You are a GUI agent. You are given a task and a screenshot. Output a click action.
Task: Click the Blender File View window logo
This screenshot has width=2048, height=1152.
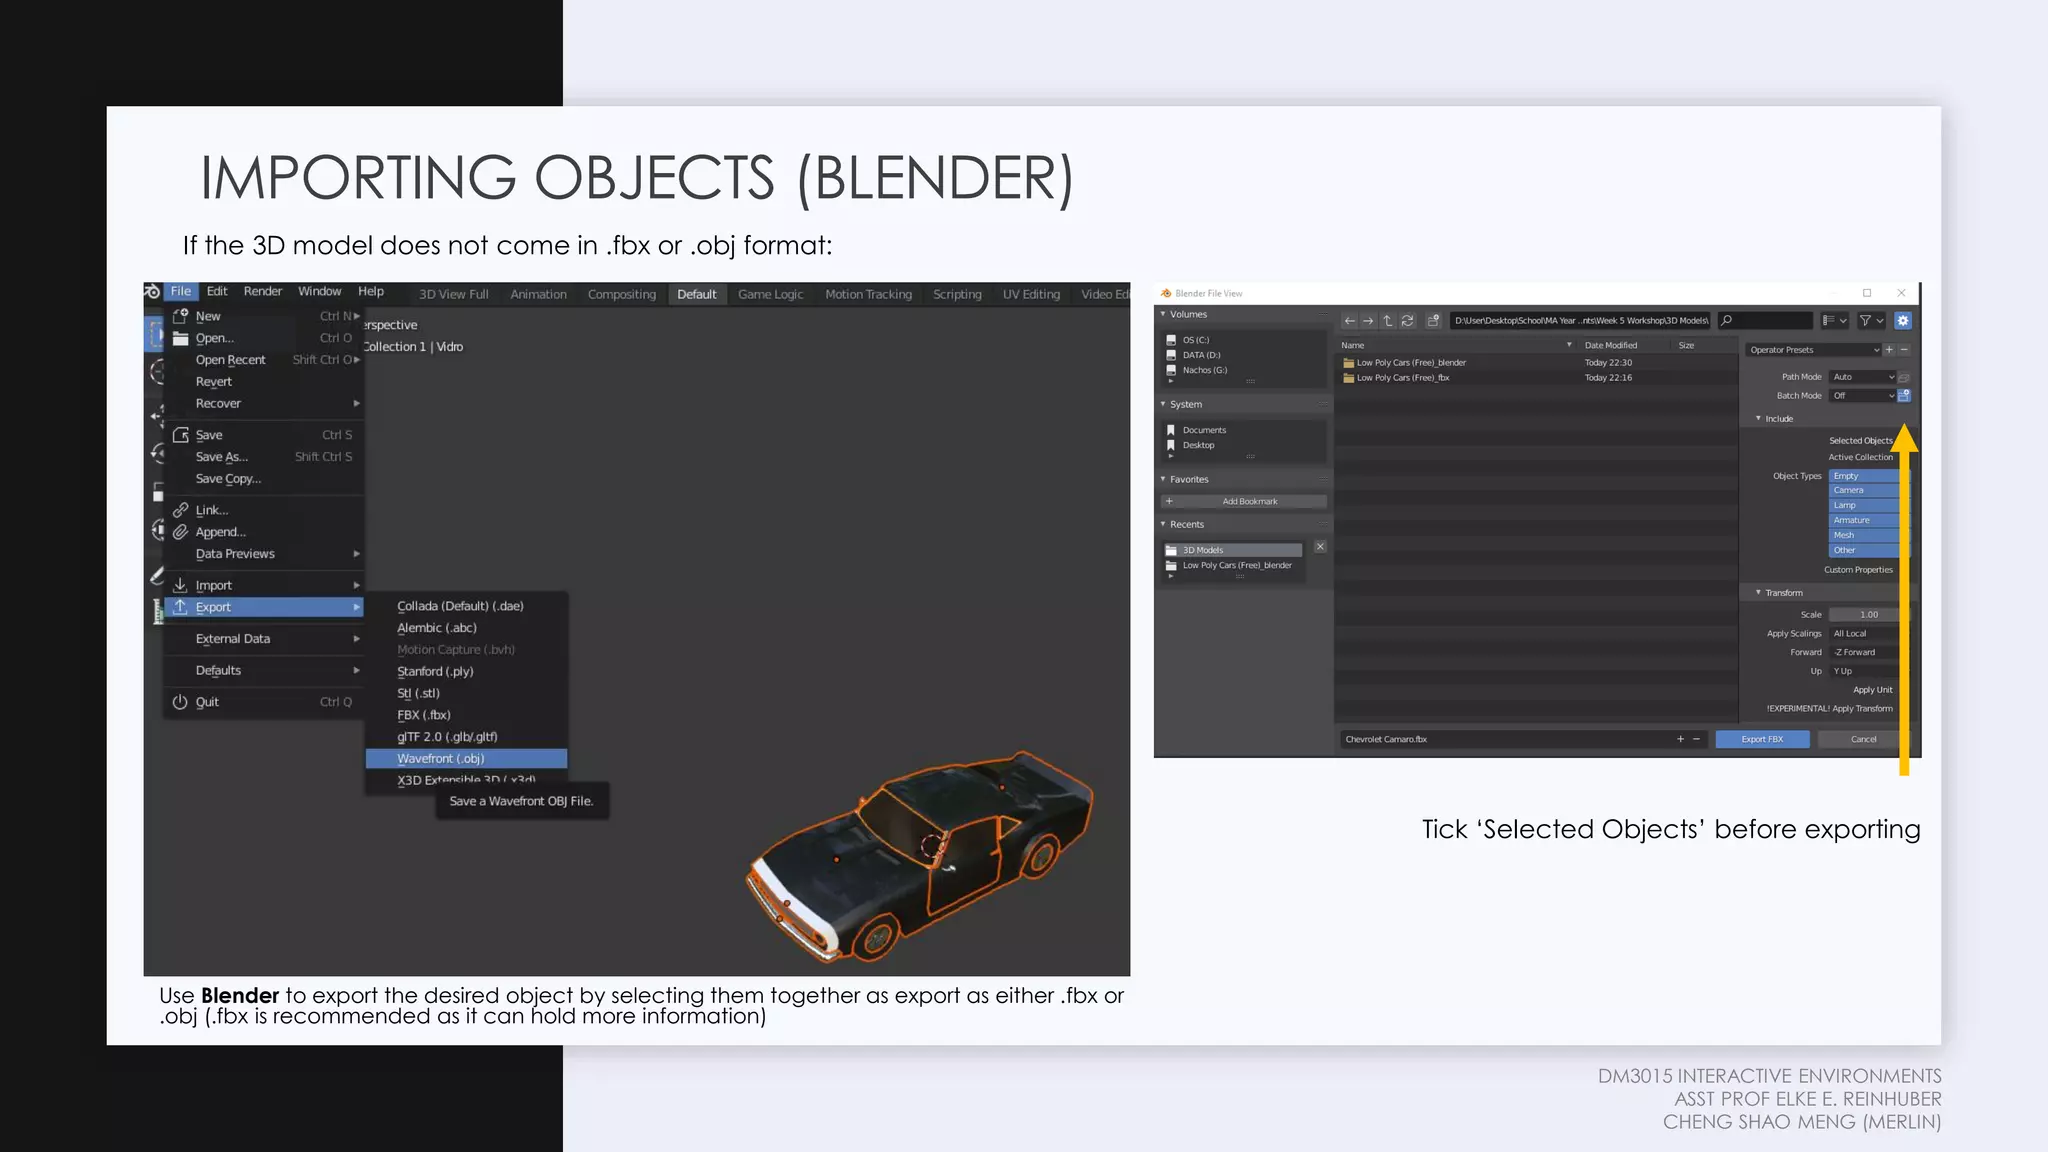[1166, 293]
